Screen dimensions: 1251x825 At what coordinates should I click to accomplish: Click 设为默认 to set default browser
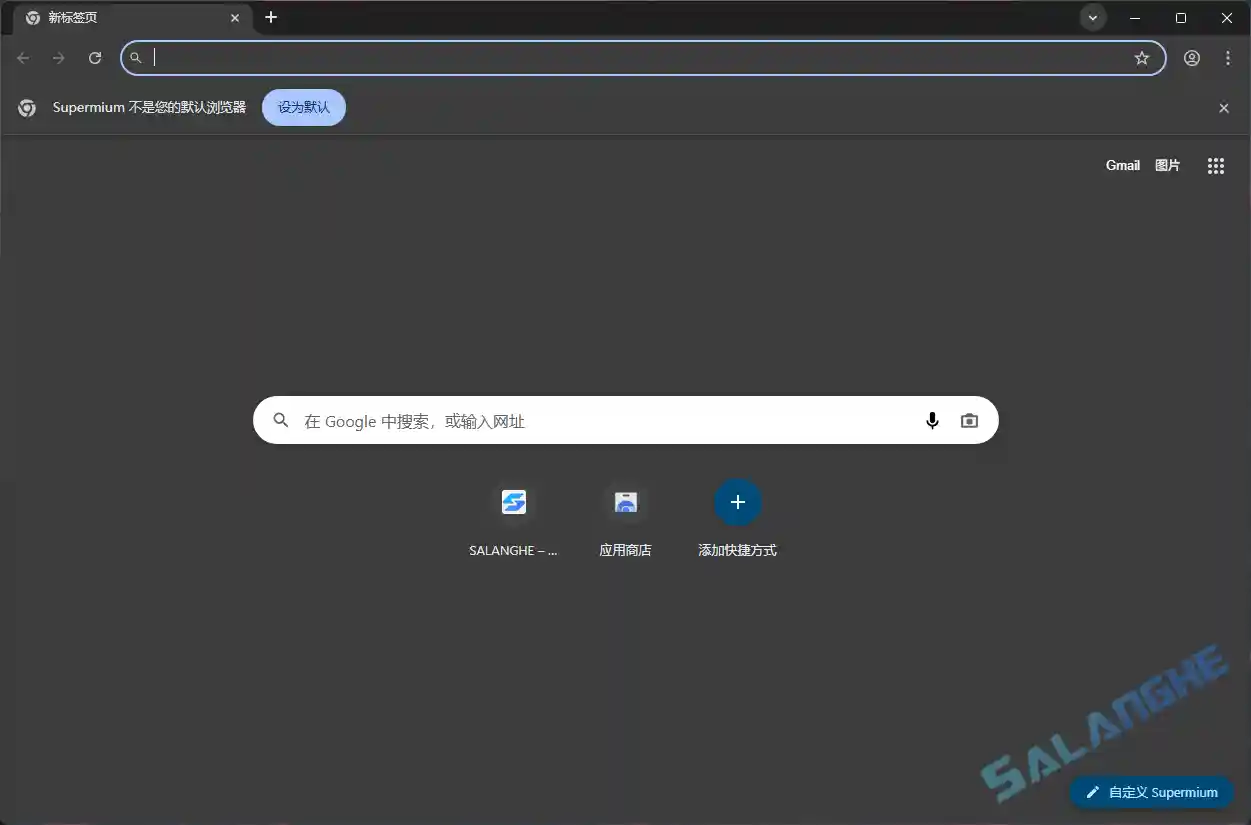(303, 107)
